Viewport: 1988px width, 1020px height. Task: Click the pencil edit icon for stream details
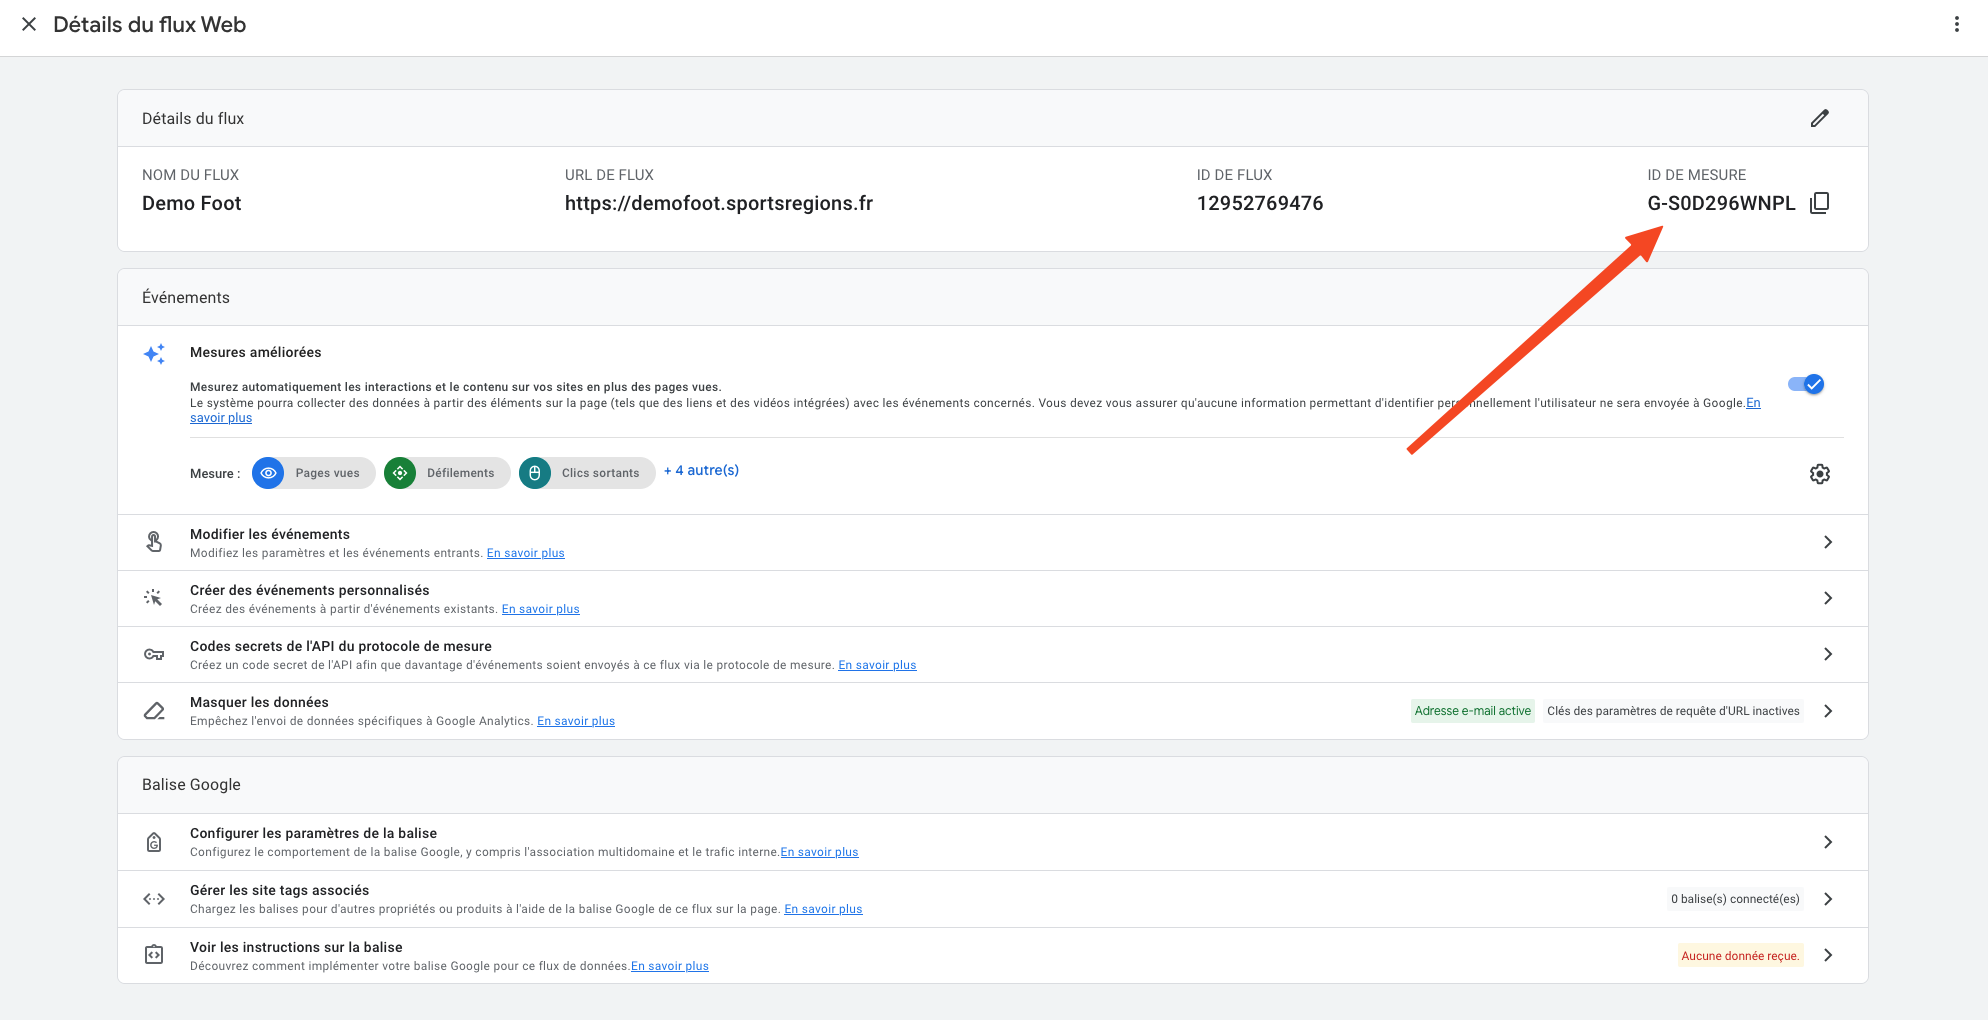coord(1819,118)
